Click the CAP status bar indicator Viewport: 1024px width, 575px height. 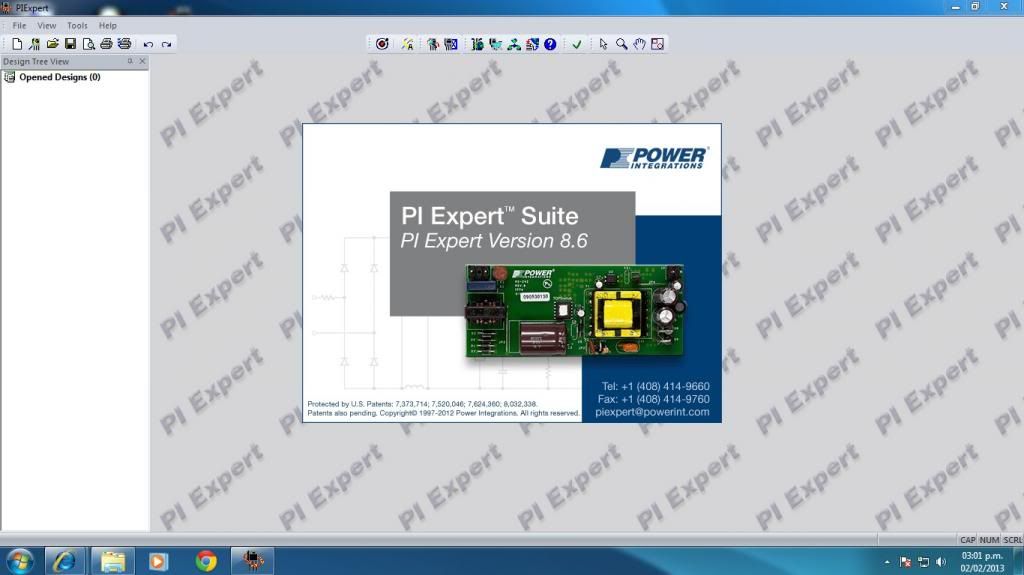coord(967,540)
